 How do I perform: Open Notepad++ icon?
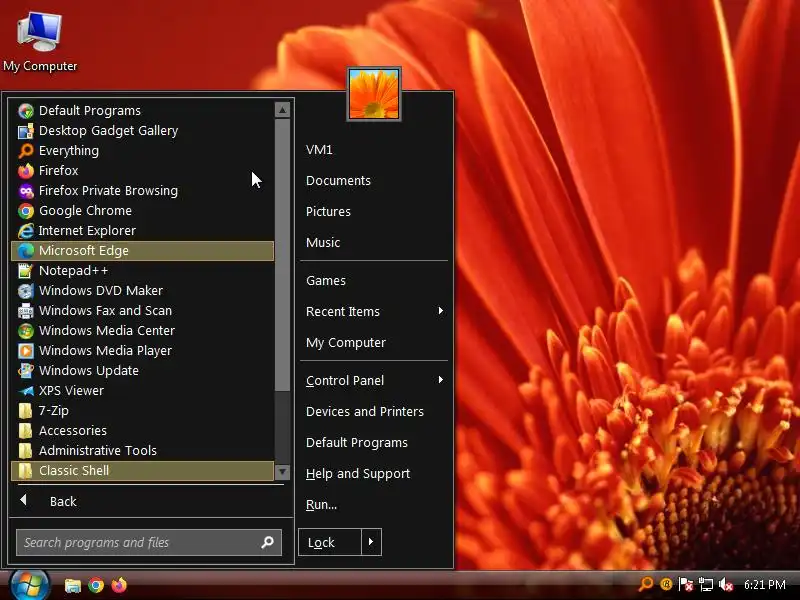pos(26,270)
